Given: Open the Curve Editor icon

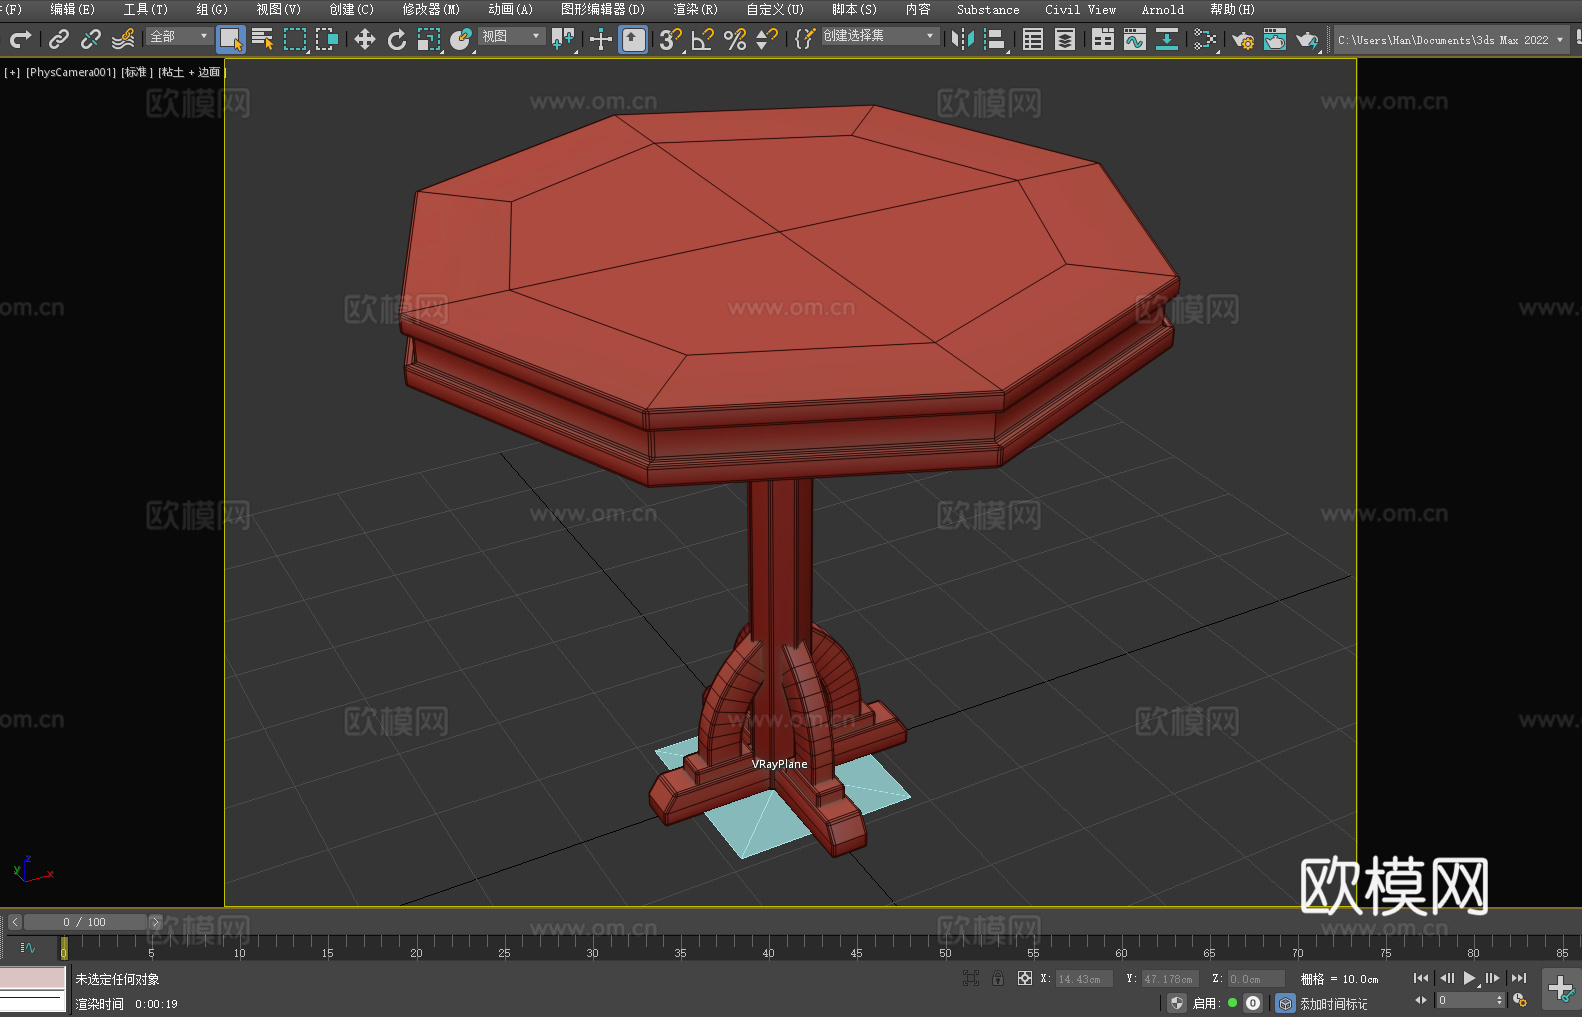Looking at the screenshot, I should click(1135, 39).
